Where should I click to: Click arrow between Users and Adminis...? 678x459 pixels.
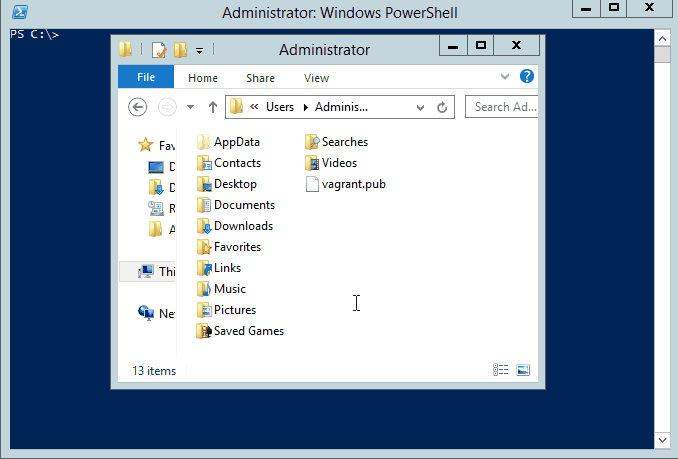click(x=306, y=107)
